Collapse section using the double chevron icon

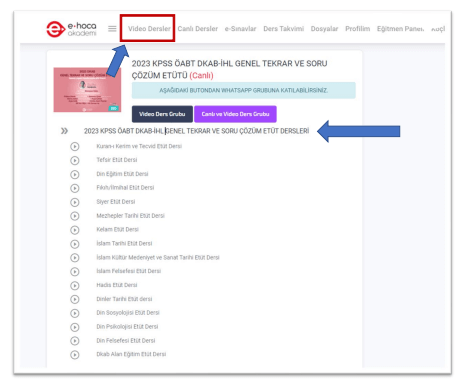(64, 131)
